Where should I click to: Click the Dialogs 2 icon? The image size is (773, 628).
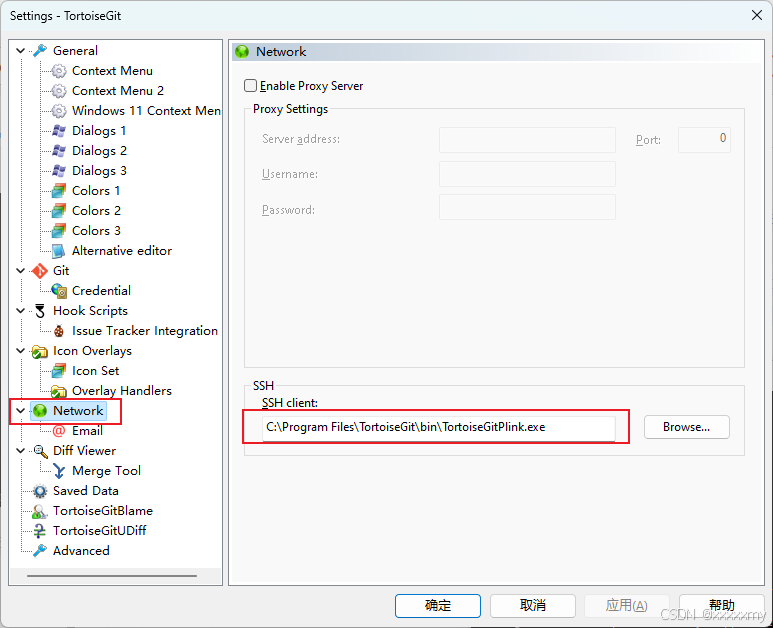pyautogui.click(x=59, y=151)
